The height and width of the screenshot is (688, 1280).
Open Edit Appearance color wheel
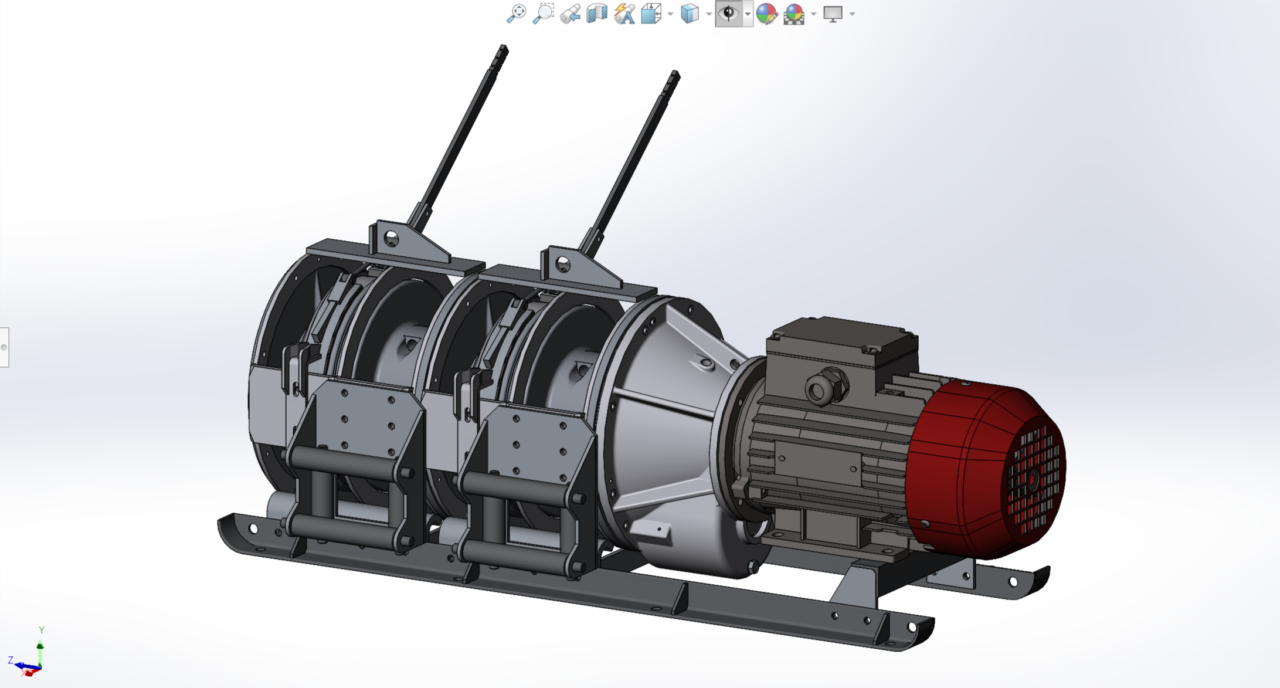pos(767,14)
